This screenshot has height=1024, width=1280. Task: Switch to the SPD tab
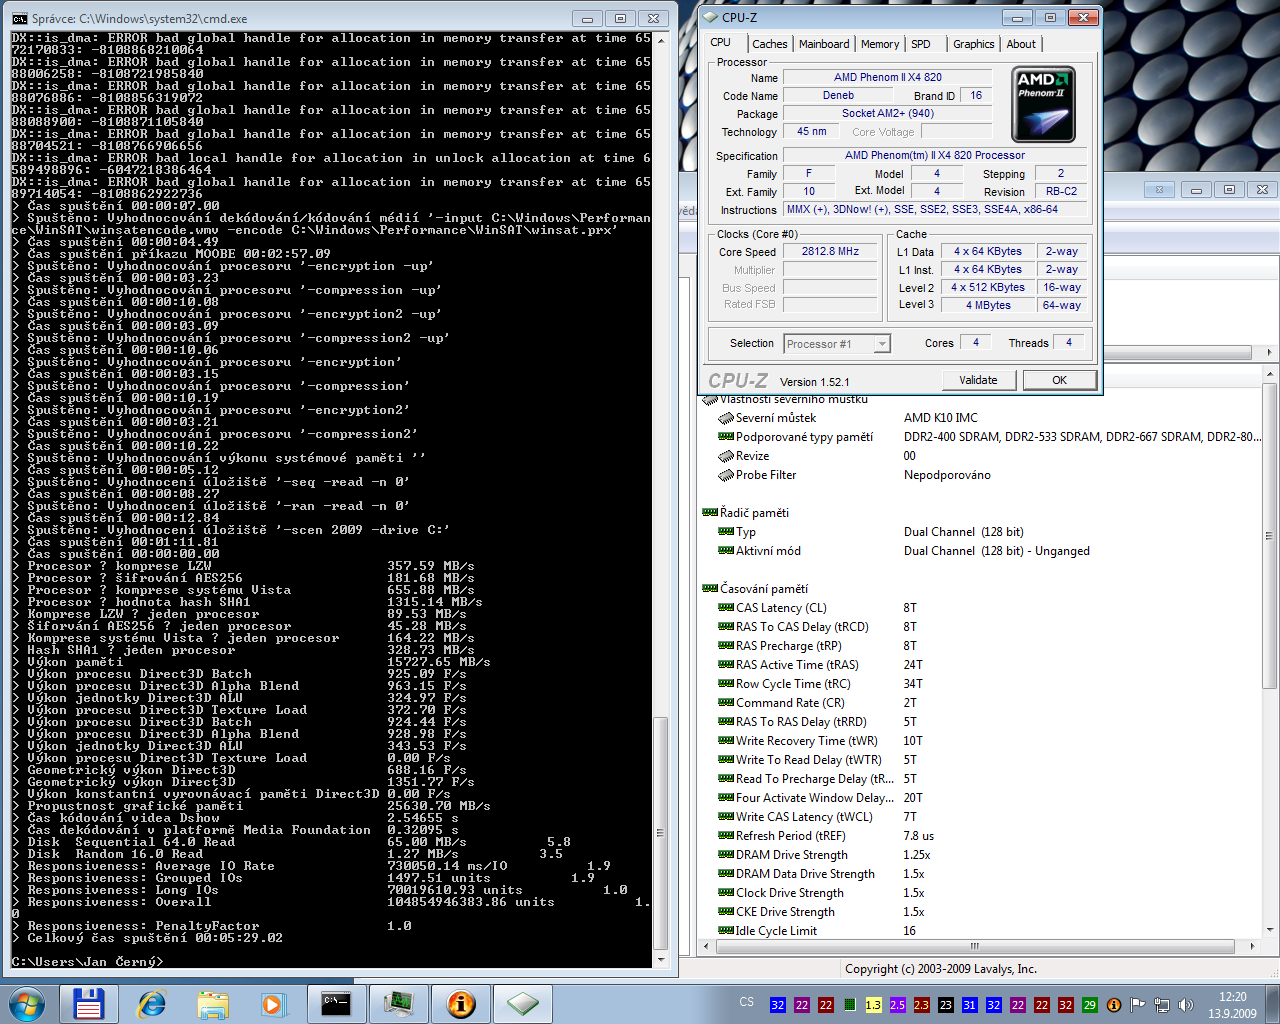(921, 44)
